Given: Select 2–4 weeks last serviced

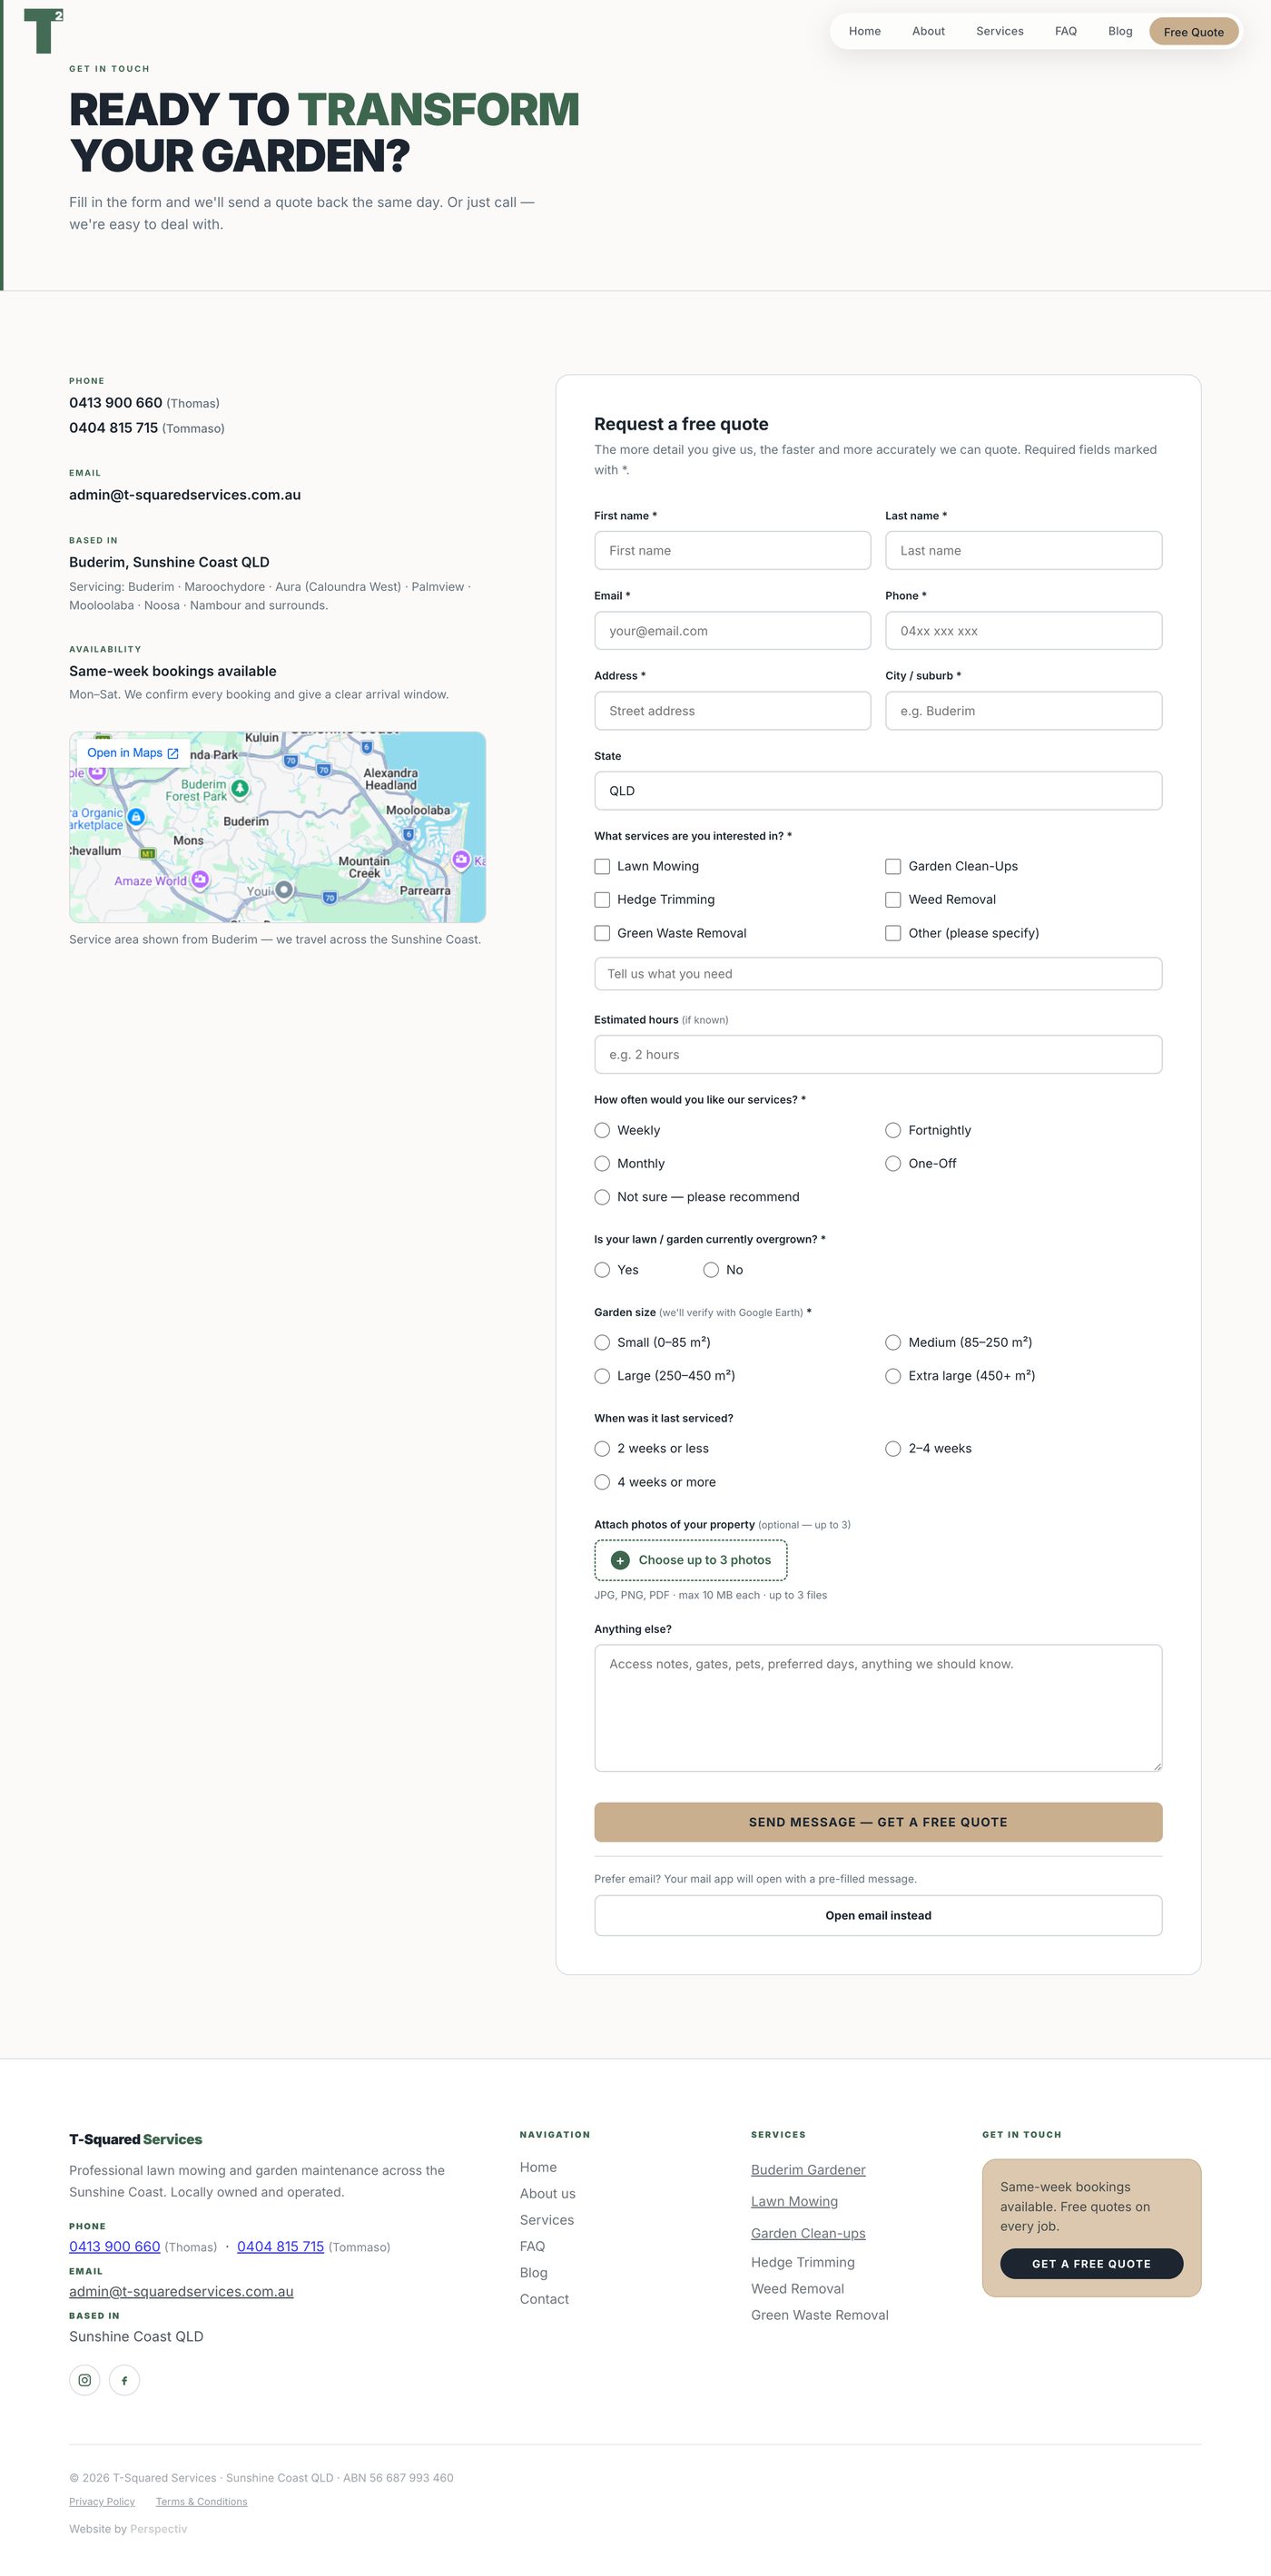Looking at the screenshot, I should click(x=893, y=1448).
